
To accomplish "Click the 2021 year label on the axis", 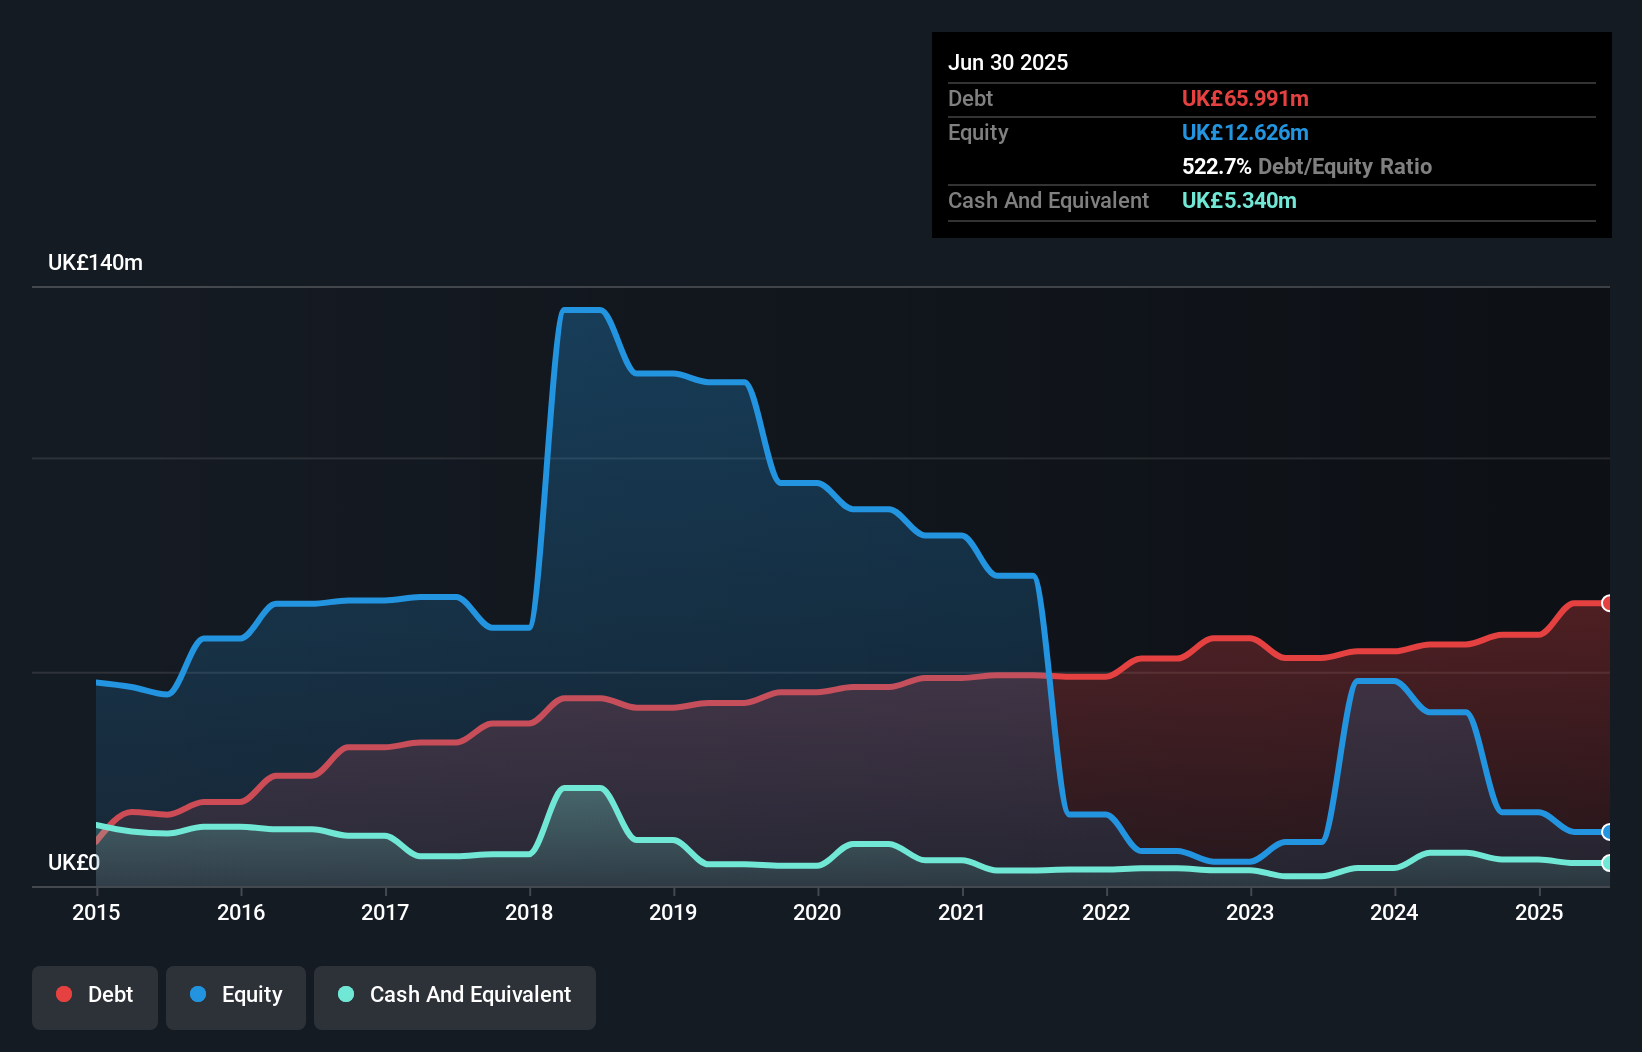I will (962, 912).
